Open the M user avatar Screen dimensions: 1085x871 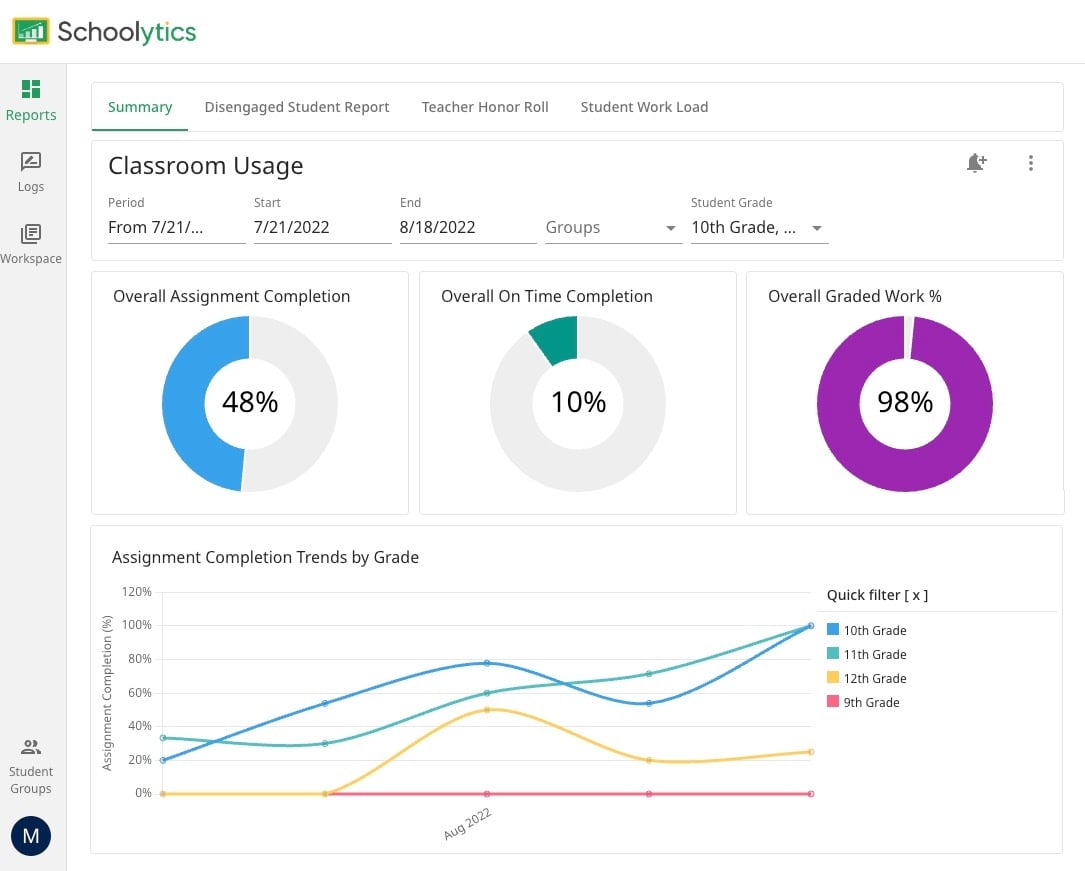(x=31, y=836)
